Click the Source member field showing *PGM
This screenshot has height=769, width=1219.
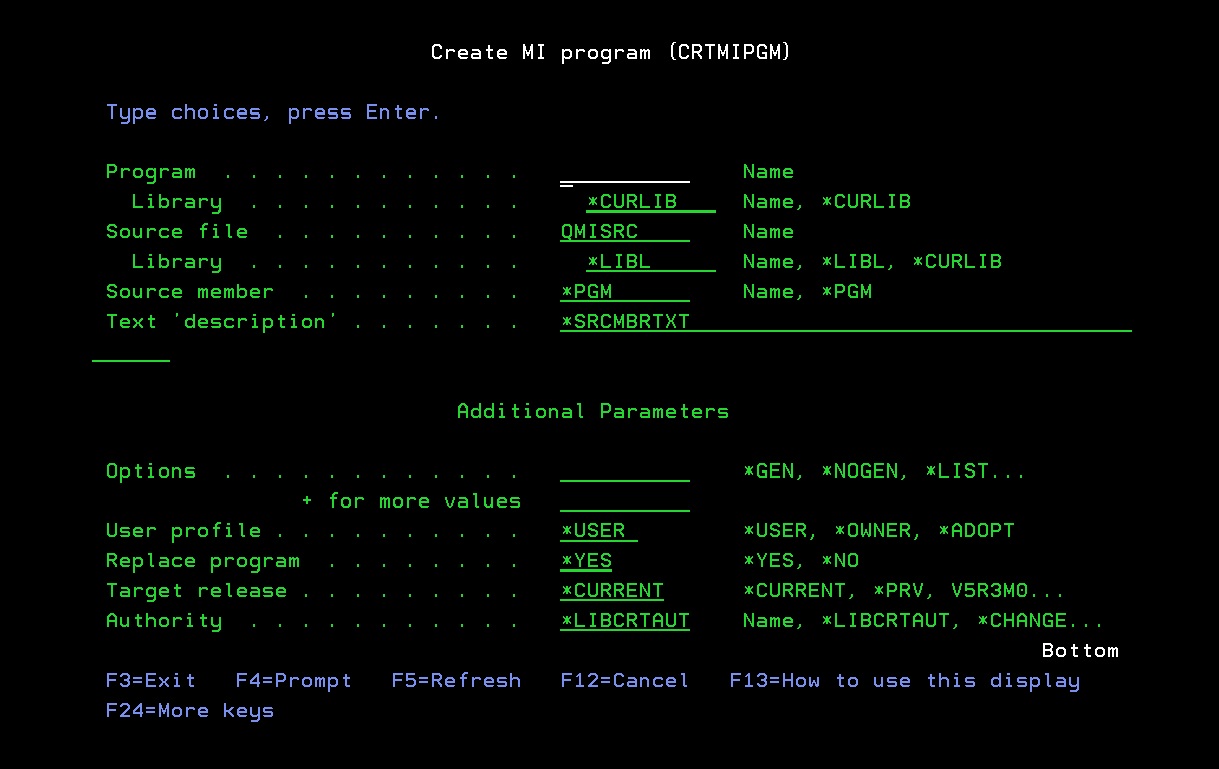click(x=624, y=292)
